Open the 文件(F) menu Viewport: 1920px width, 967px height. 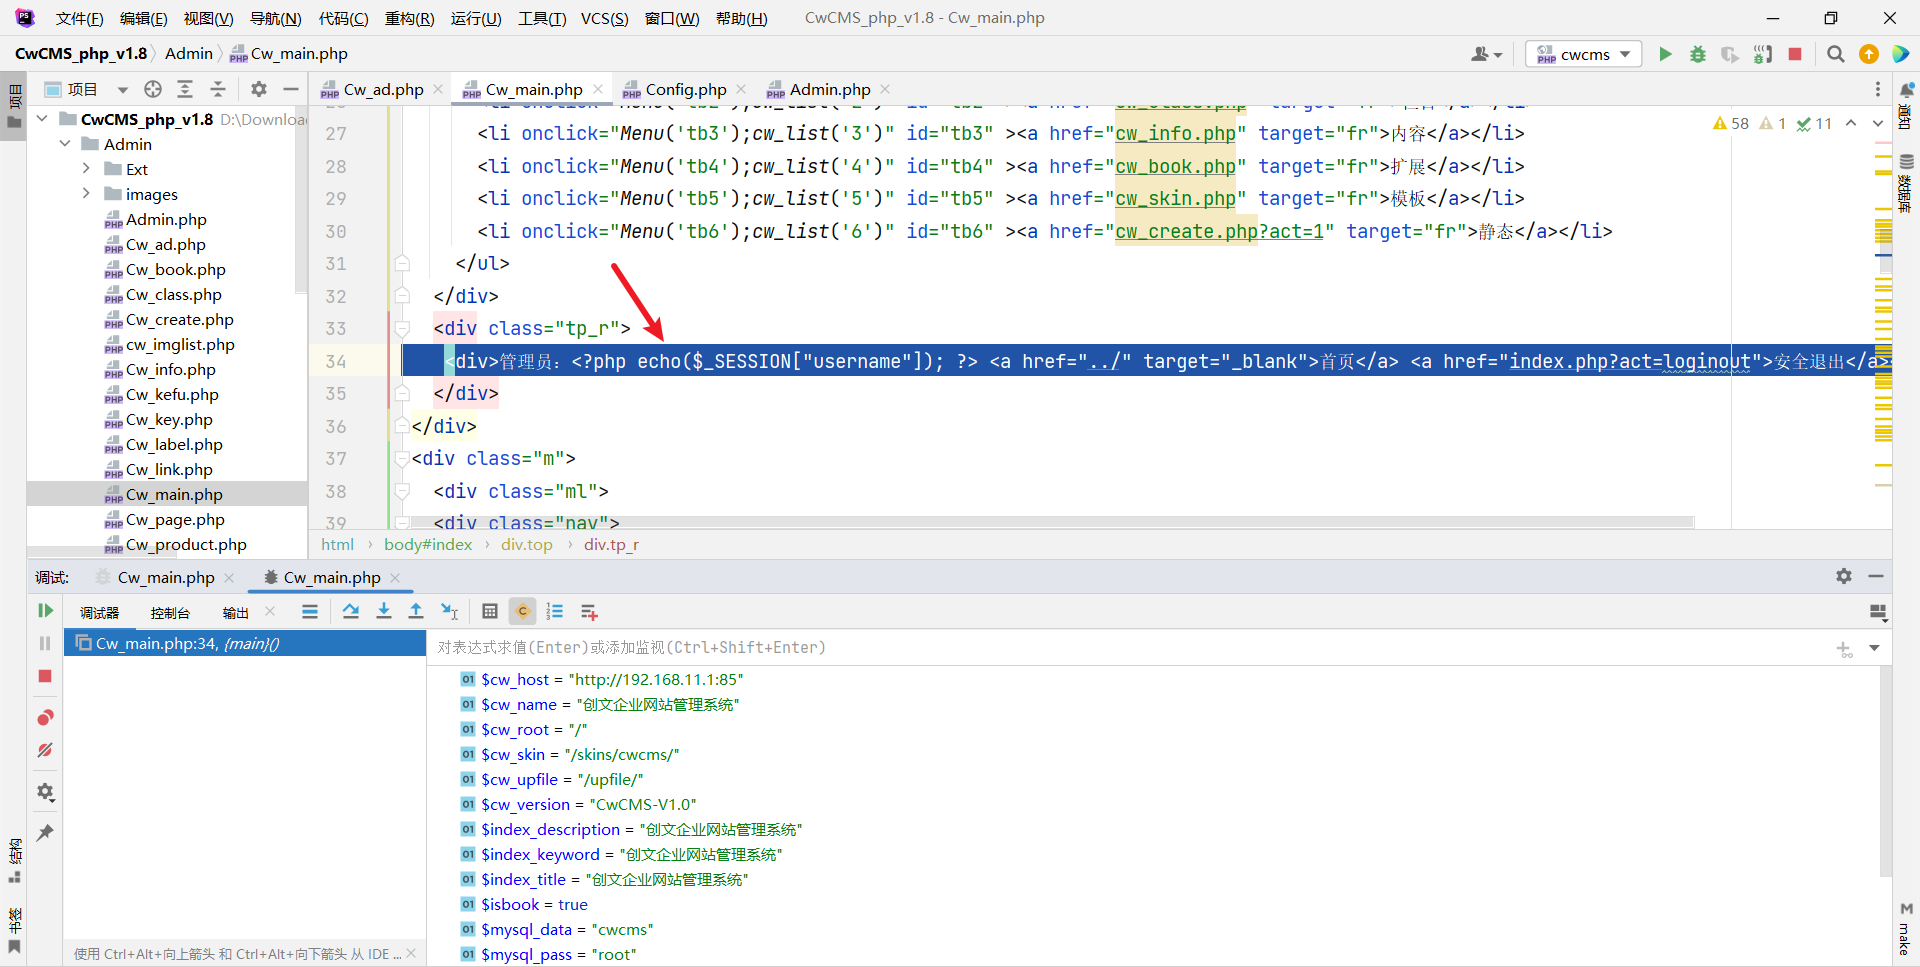[79, 18]
